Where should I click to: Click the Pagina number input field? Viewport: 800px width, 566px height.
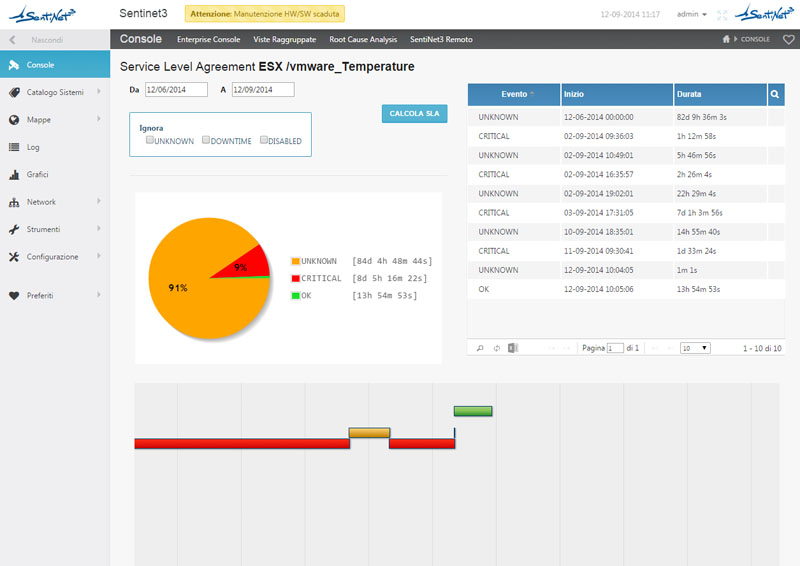[615, 348]
